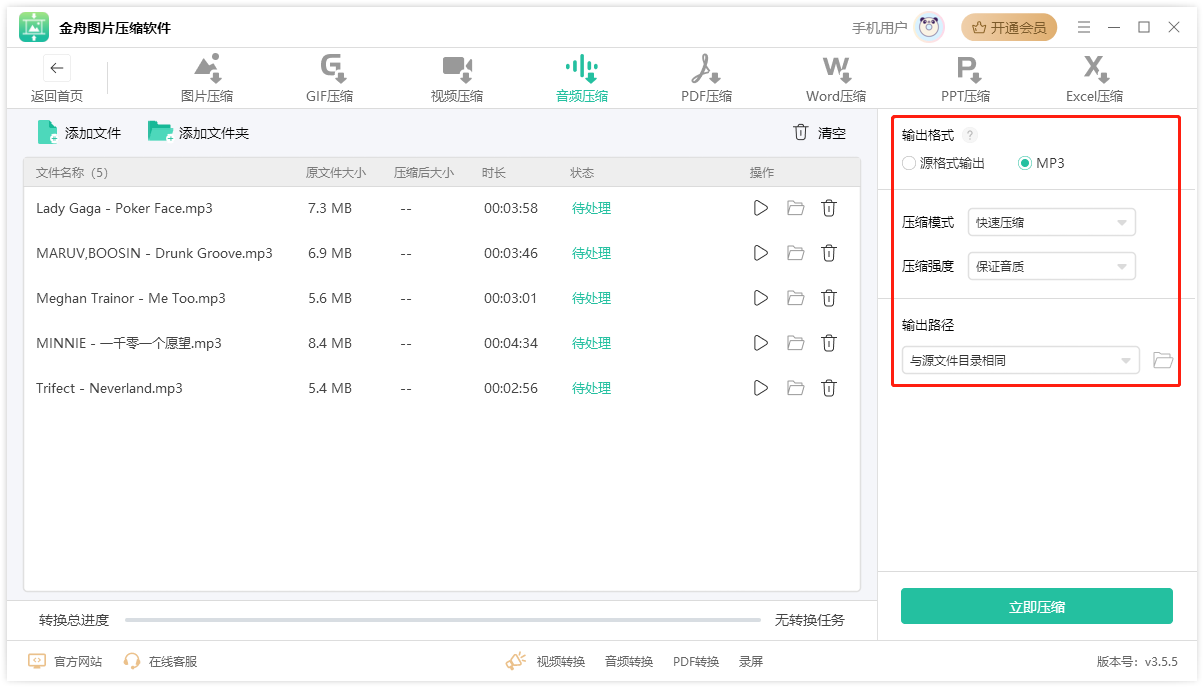Play Lady Gaga - Poker Face.mp3
This screenshot has height=688, width=1204.
tap(761, 208)
